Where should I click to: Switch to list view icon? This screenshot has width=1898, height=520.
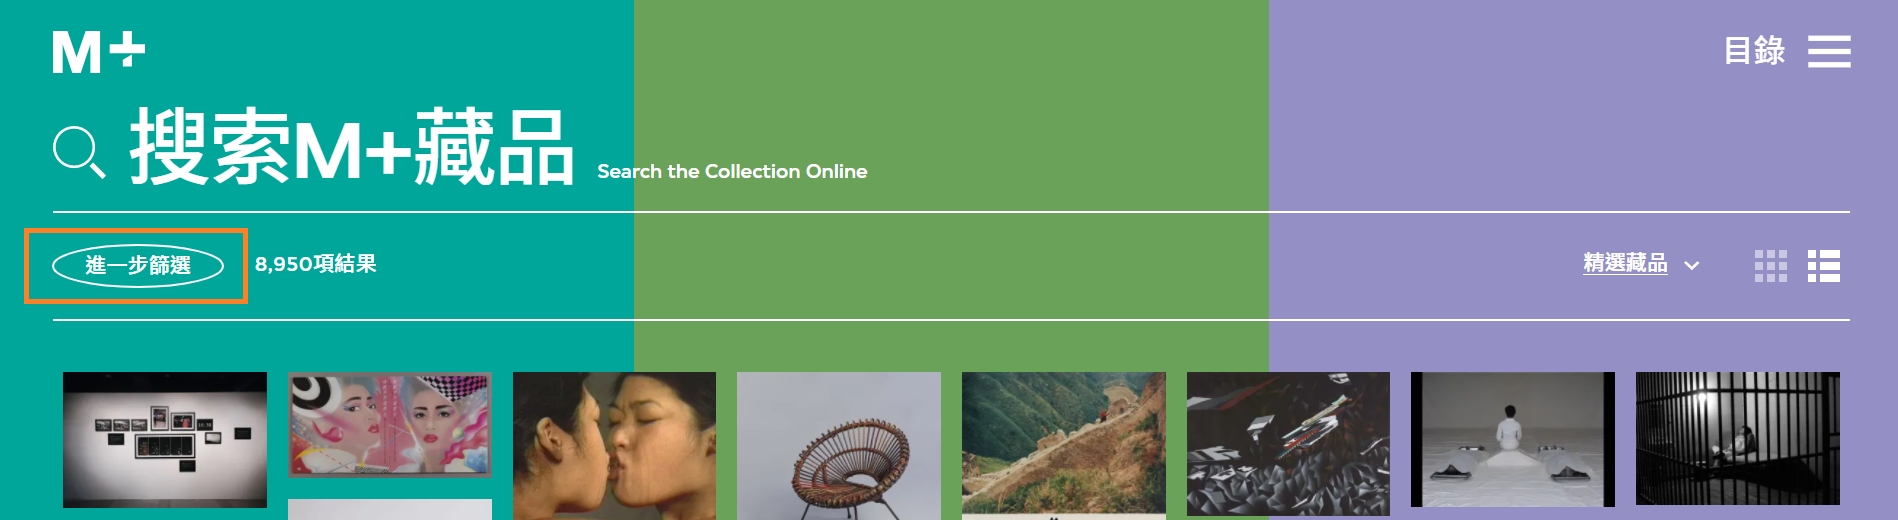1824,266
